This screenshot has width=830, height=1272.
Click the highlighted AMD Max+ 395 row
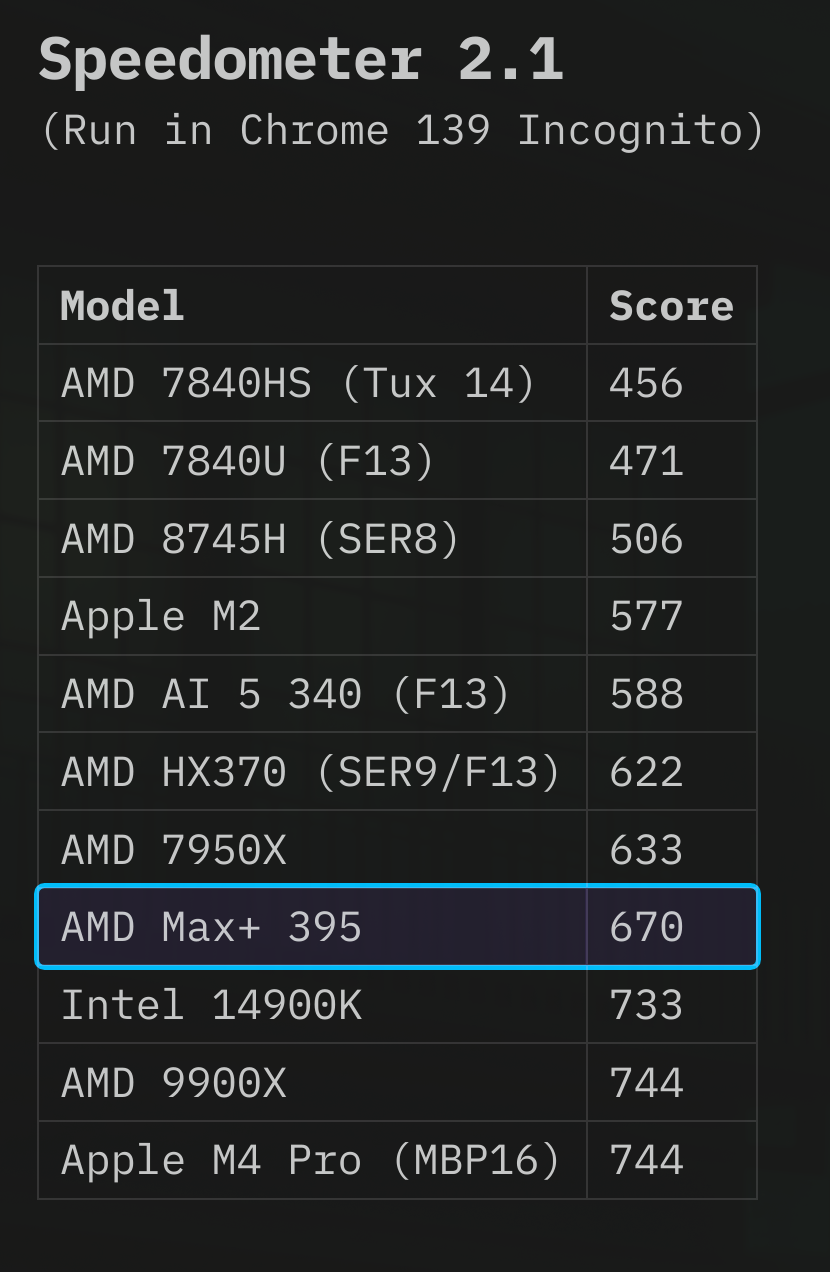point(397,927)
